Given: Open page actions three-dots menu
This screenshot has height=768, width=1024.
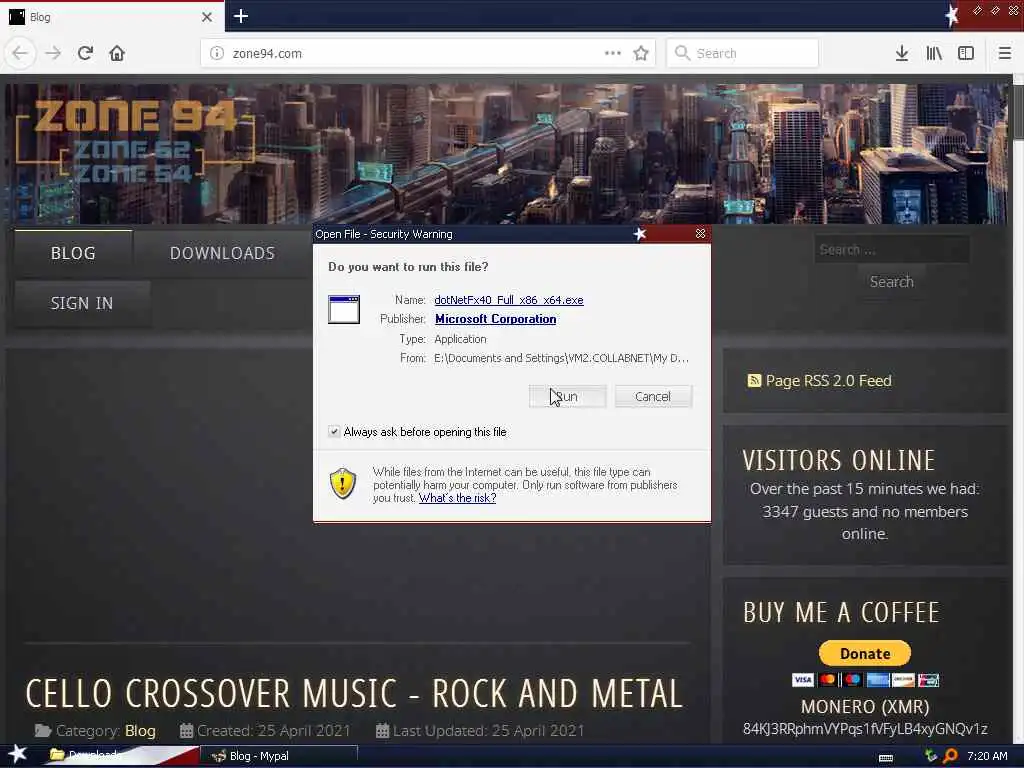Looking at the screenshot, I should point(613,53).
